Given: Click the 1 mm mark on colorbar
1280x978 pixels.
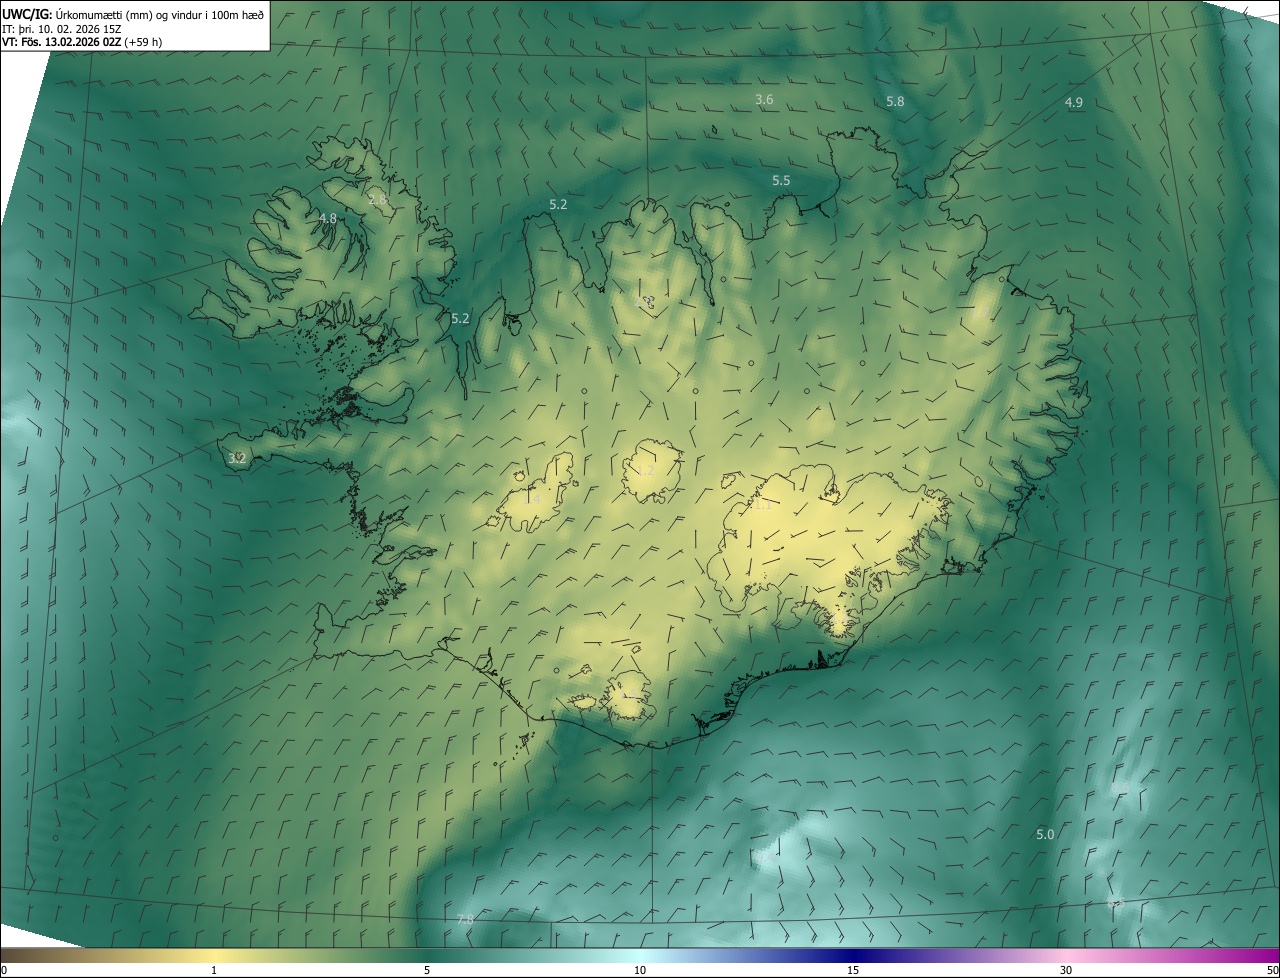Looking at the screenshot, I should pyautogui.click(x=214, y=970).
